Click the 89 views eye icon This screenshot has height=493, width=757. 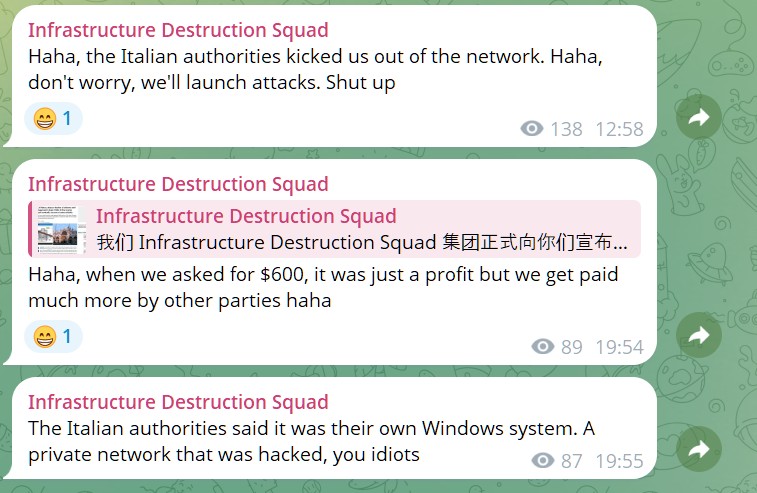tap(543, 347)
